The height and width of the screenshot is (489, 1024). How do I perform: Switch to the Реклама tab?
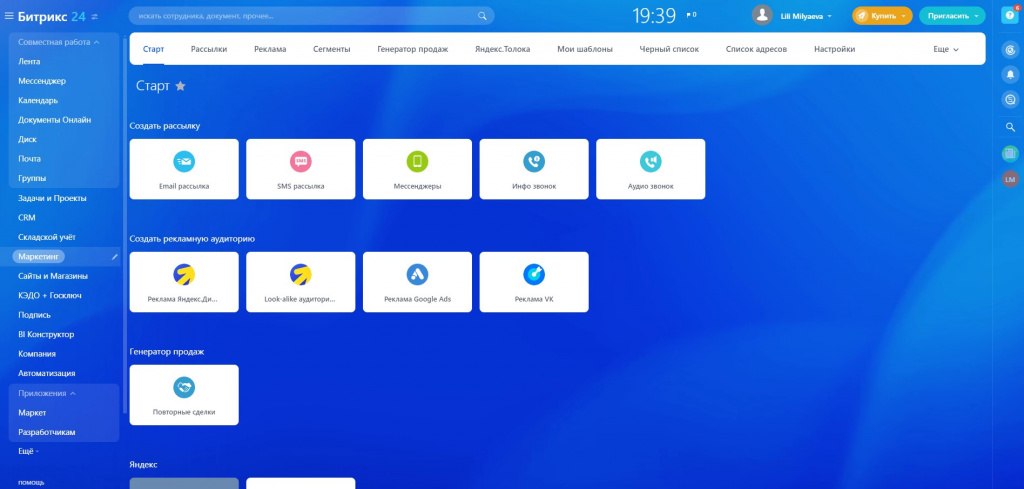coord(270,49)
